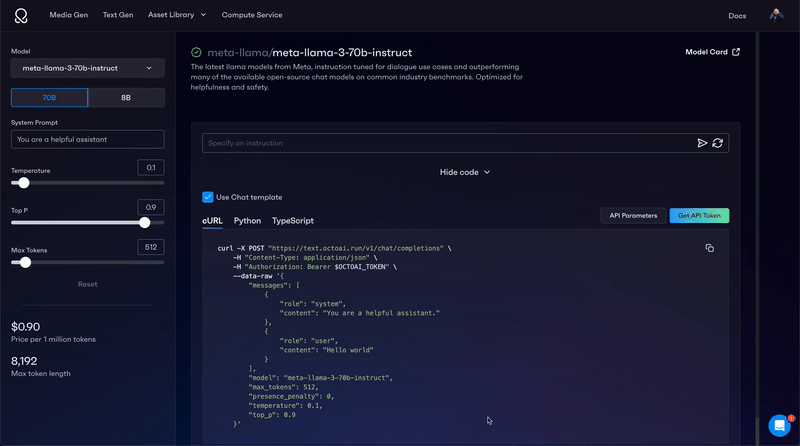Click the green verified checkmark icon

[197, 52]
